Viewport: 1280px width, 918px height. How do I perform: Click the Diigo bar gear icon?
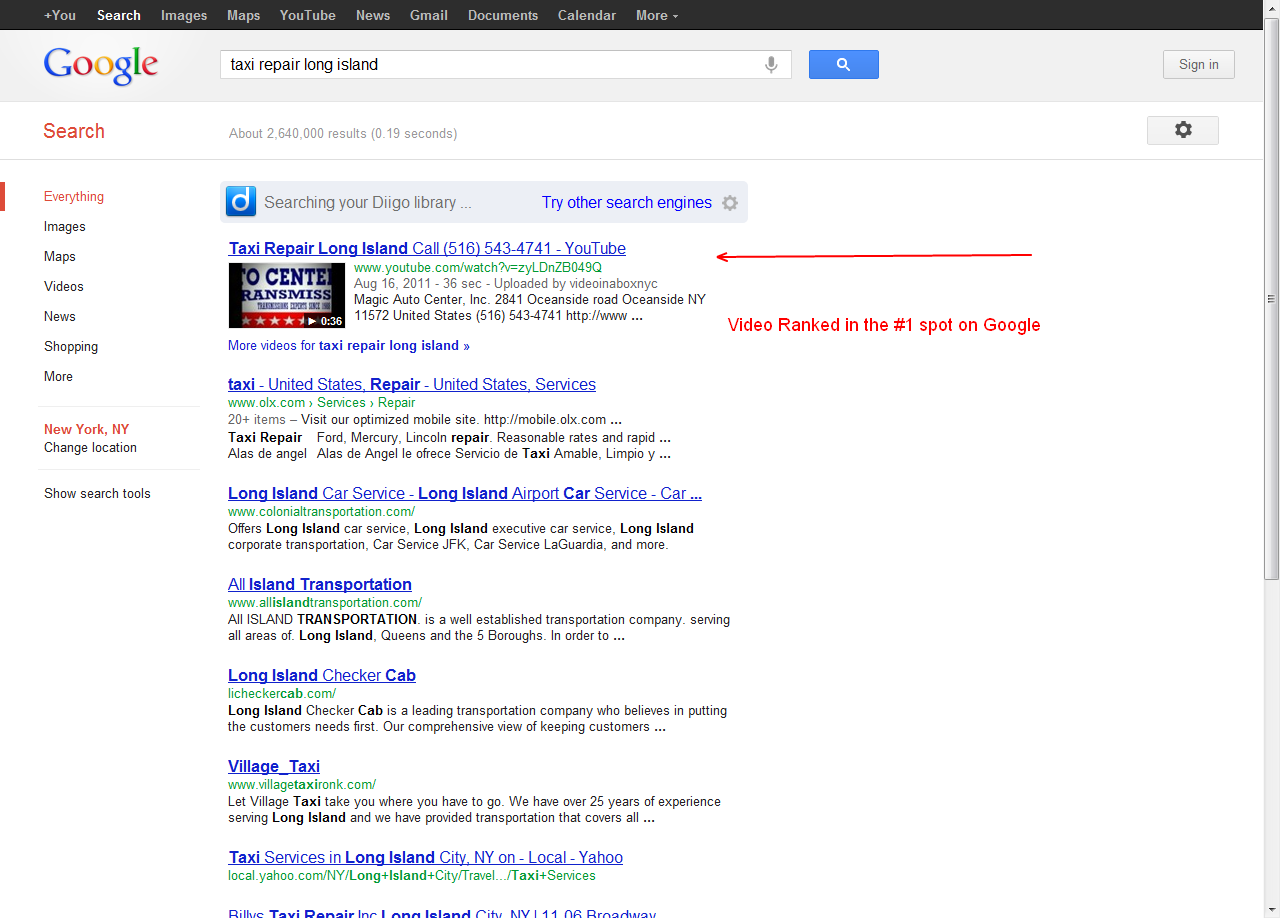click(730, 203)
